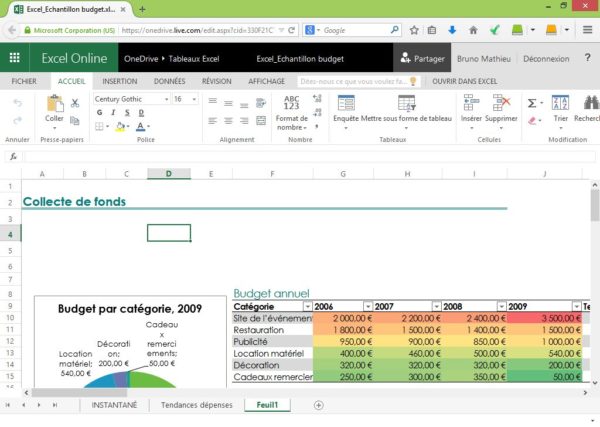The width and height of the screenshot is (600, 427).
Task: Align text to middle vertically
Action: (228, 103)
